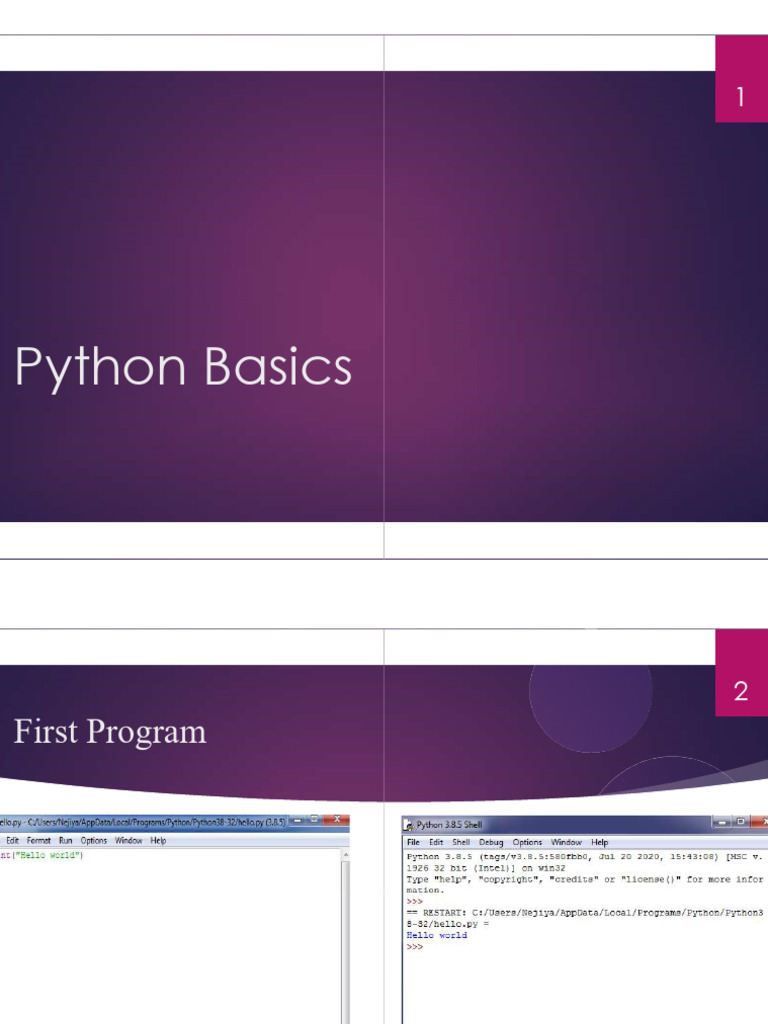Click the "Hello world" string in editor

(50, 856)
